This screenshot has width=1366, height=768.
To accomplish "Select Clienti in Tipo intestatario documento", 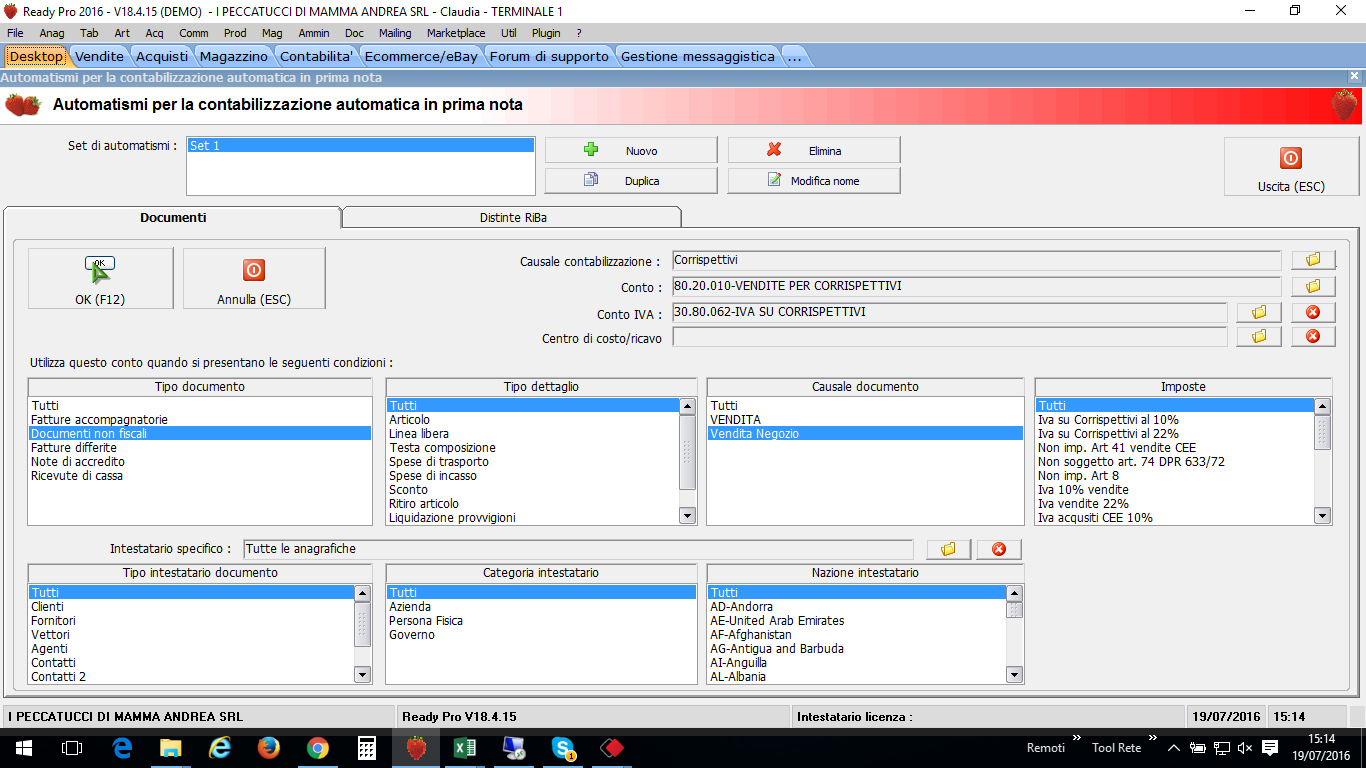I will click(191, 607).
